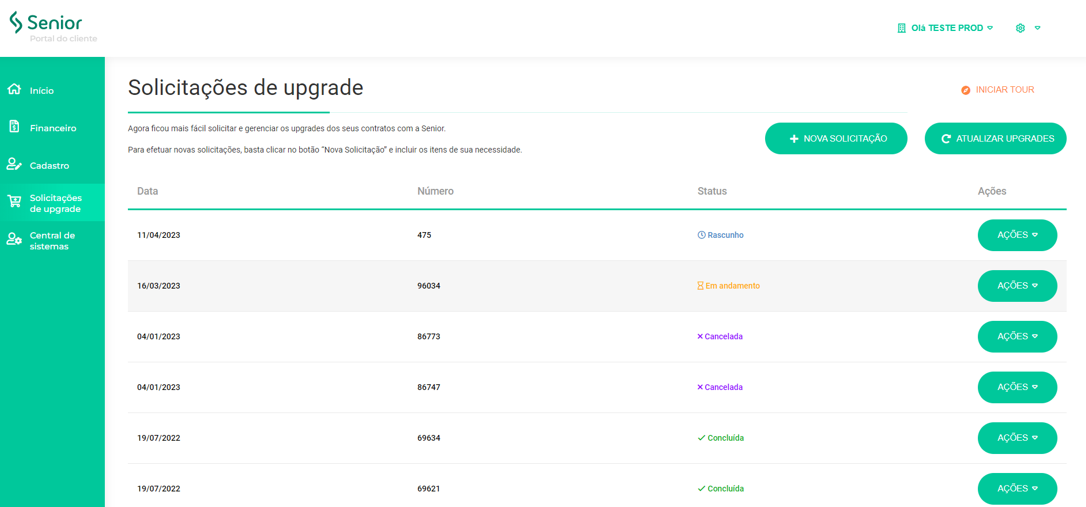Click the plus icon in Nova Solicitação

794,139
